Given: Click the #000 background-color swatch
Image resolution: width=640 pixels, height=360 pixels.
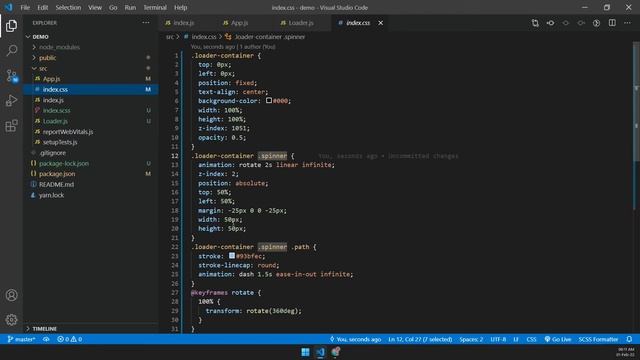Looking at the screenshot, I should click(269, 100).
